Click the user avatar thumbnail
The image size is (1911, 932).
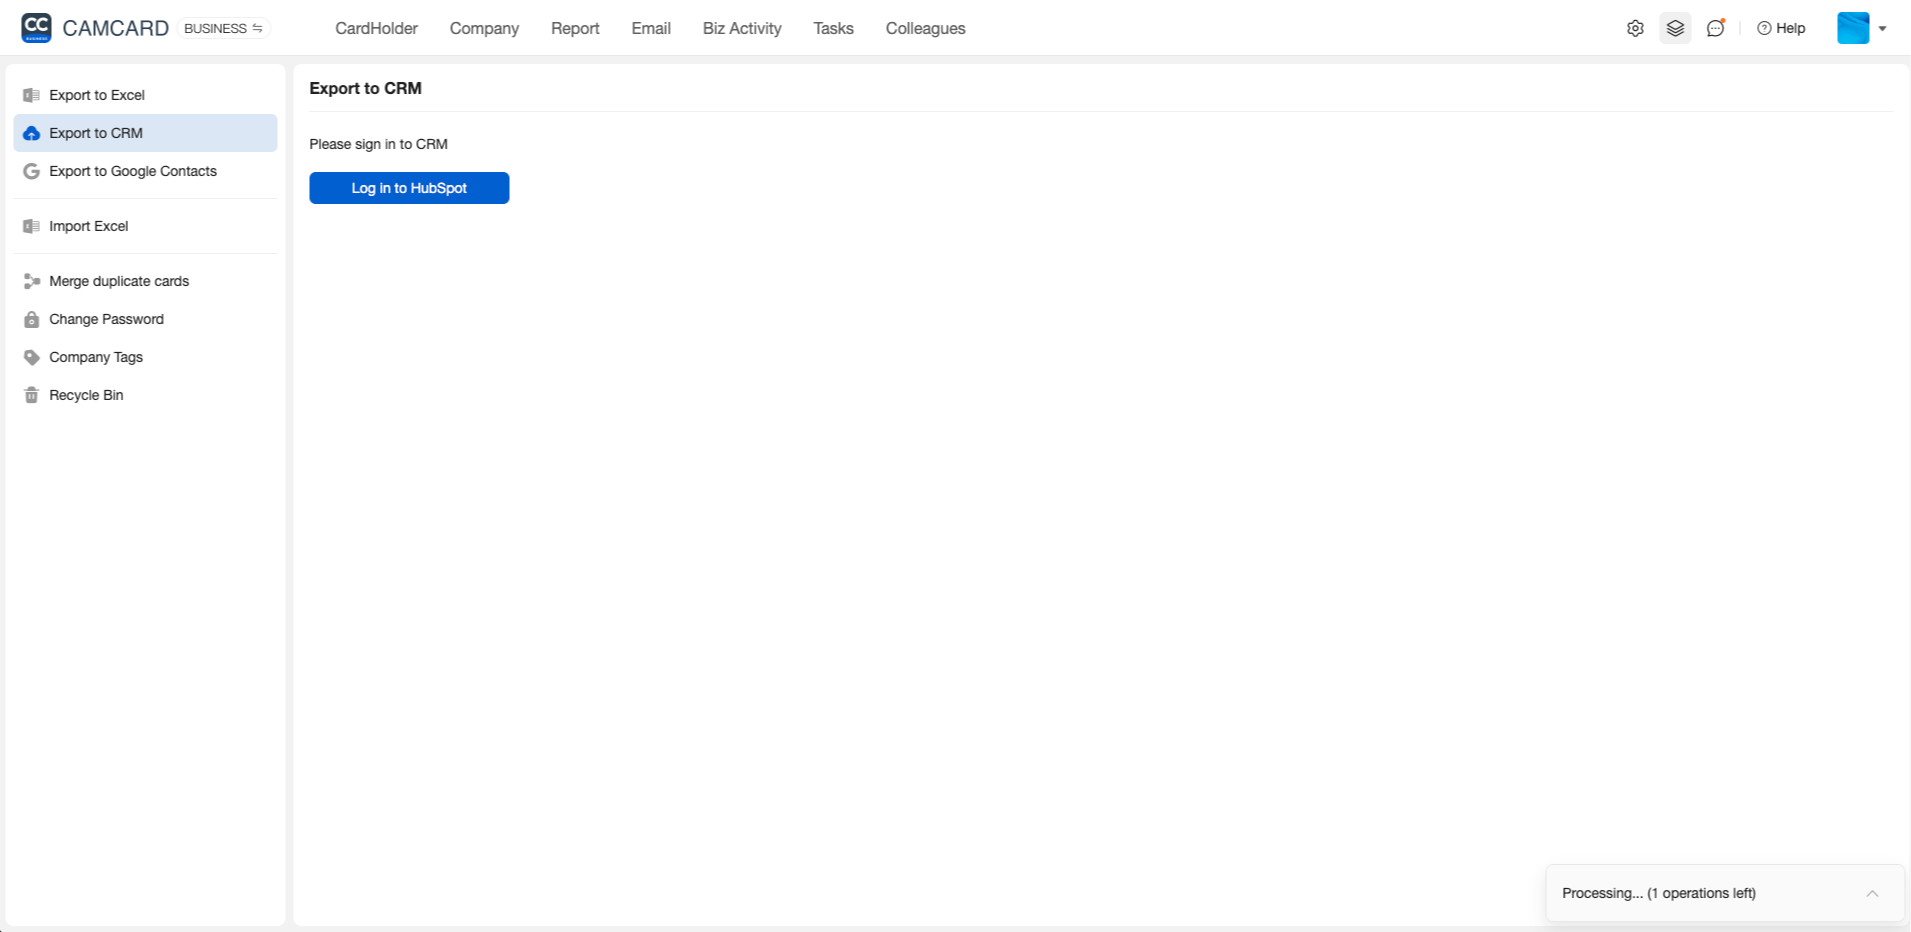(x=1853, y=28)
